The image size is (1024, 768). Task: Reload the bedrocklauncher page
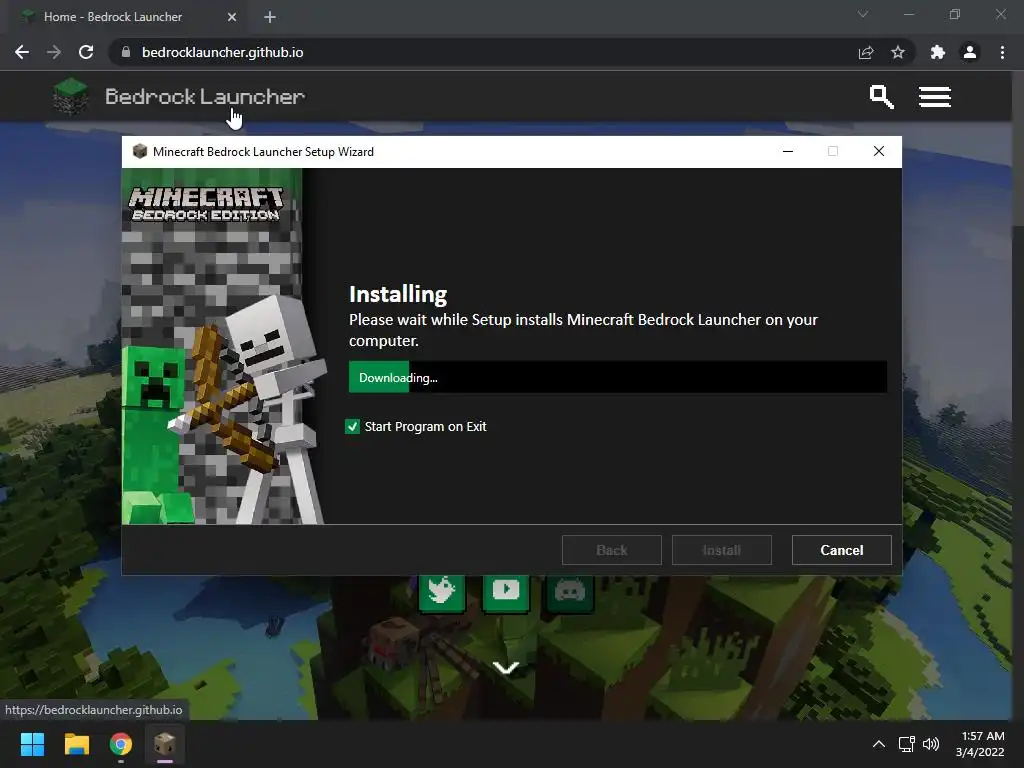pos(86,52)
